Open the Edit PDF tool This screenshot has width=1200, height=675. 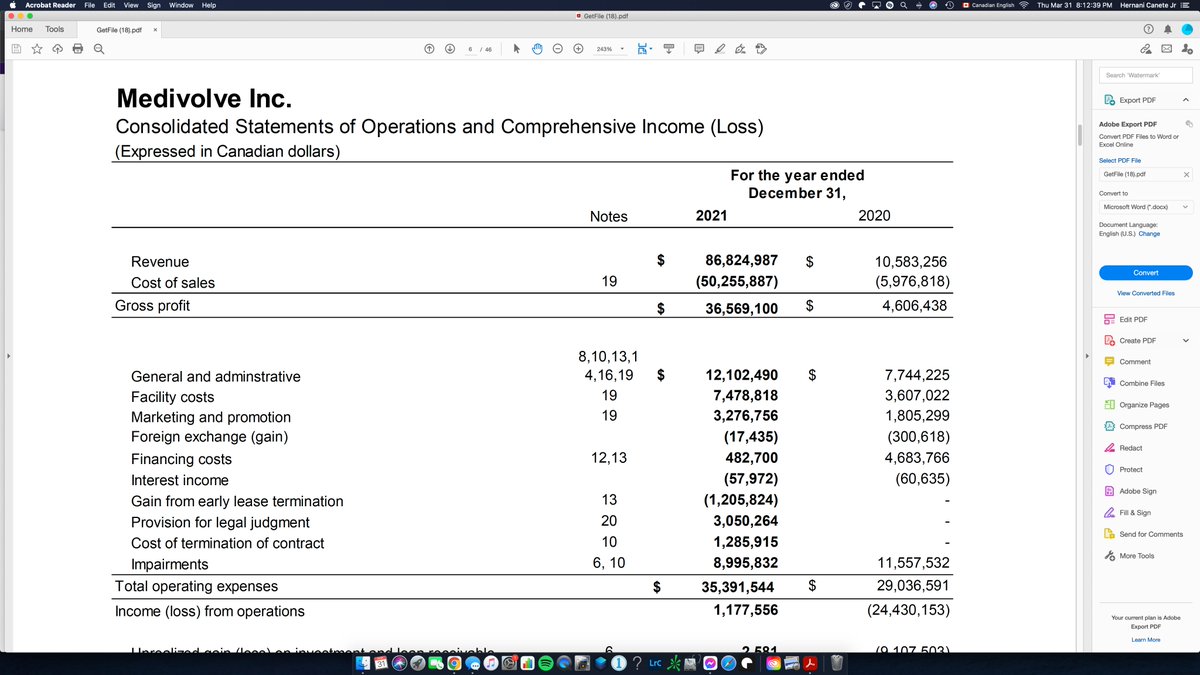[1132, 319]
